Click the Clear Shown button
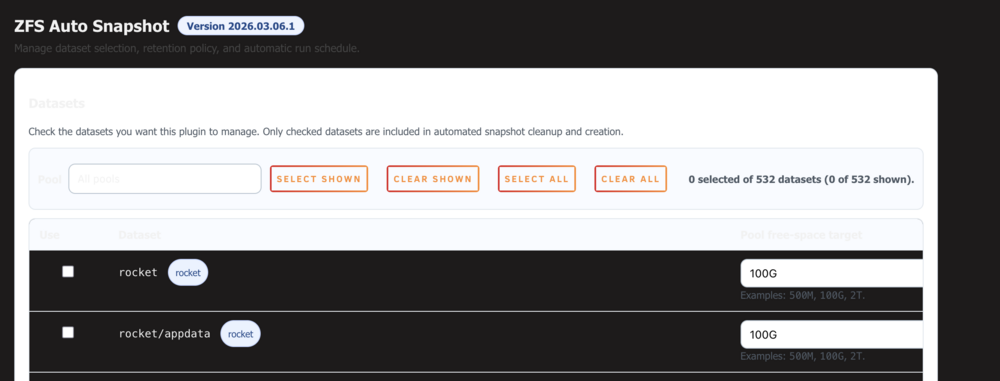This screenshot has height=381, width=1000. [x=432, y=179]
